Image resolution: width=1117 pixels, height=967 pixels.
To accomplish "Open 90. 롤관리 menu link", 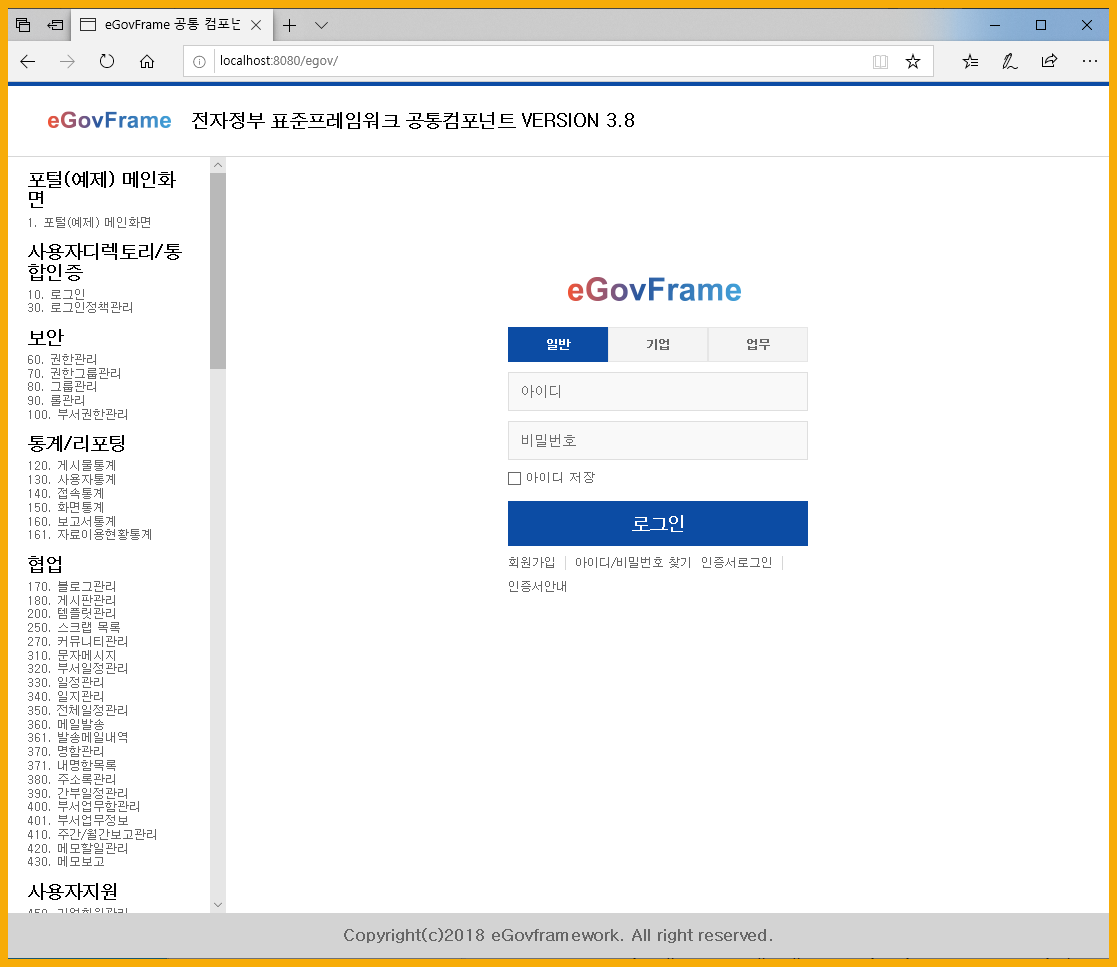I will coord(56,400).
